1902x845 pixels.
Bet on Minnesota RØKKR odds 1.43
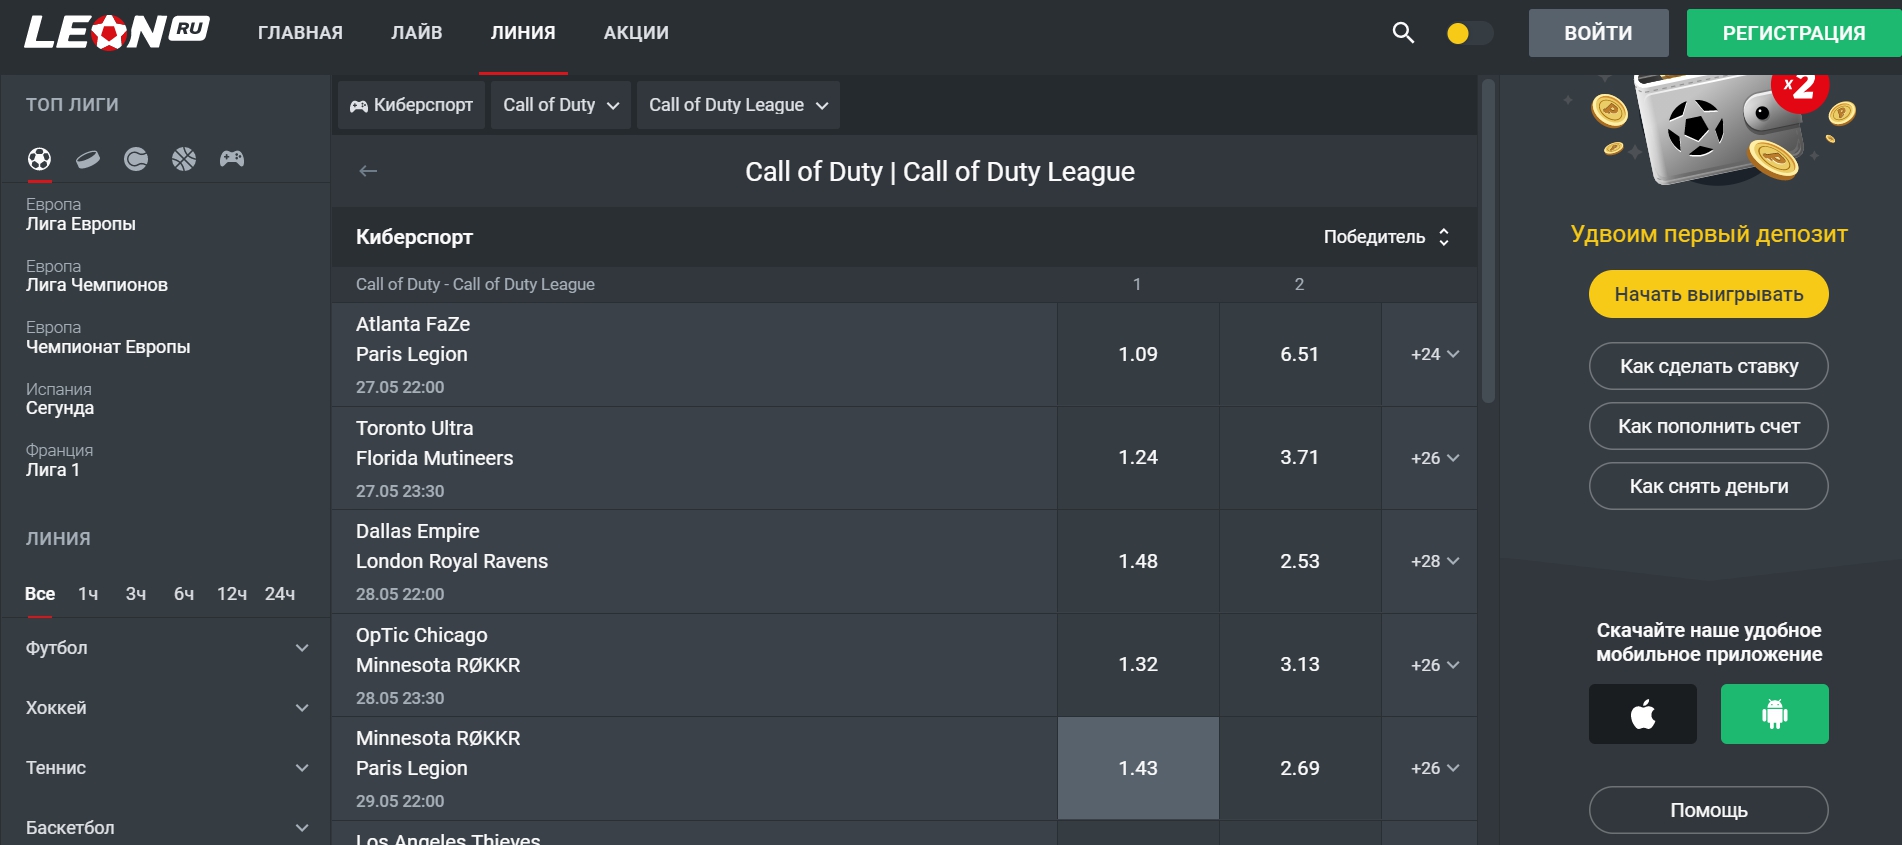pos(1138,768)
